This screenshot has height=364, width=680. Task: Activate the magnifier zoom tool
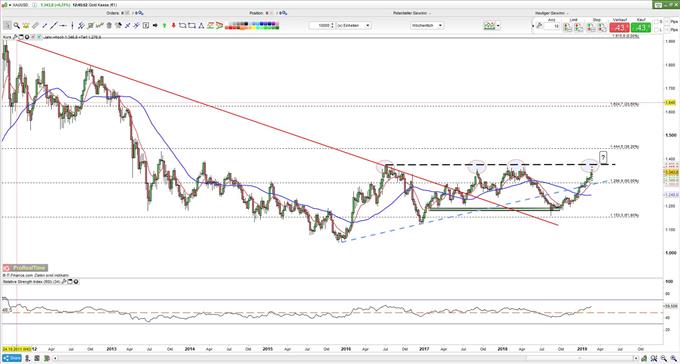pos(16,25)
